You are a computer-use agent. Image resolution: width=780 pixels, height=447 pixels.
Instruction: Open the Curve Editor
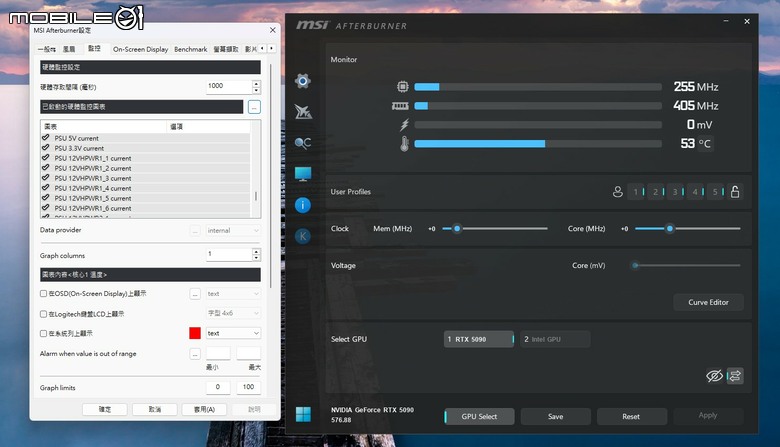(x=708, y=302)
